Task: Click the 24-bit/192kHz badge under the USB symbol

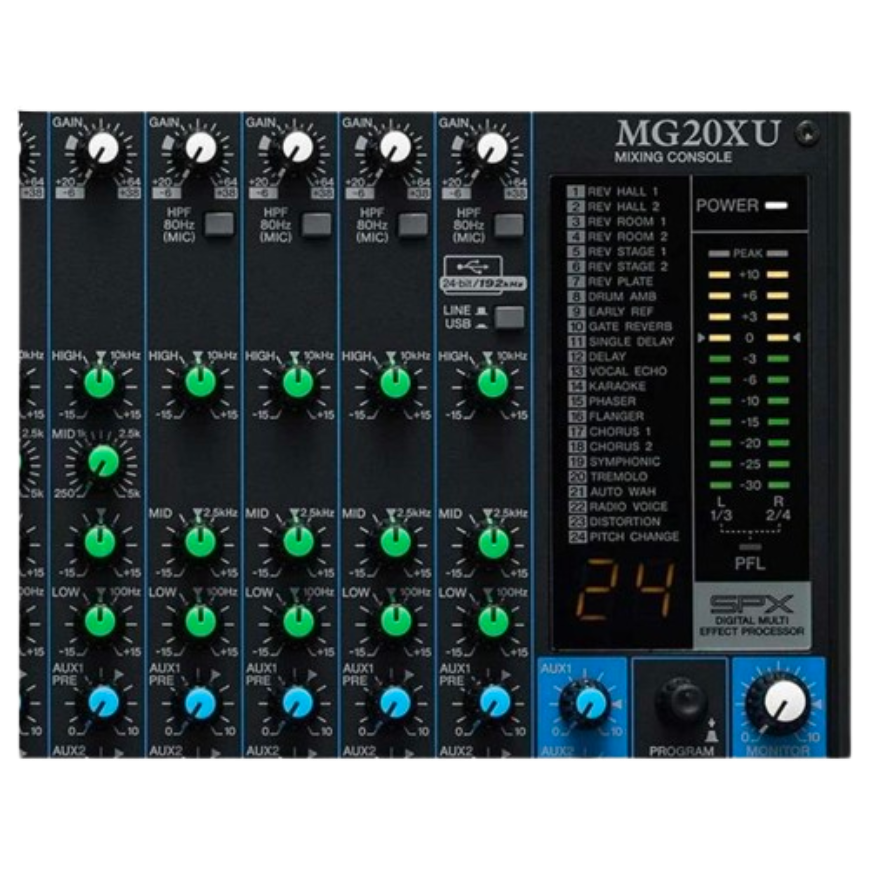Action: [483, 284]
